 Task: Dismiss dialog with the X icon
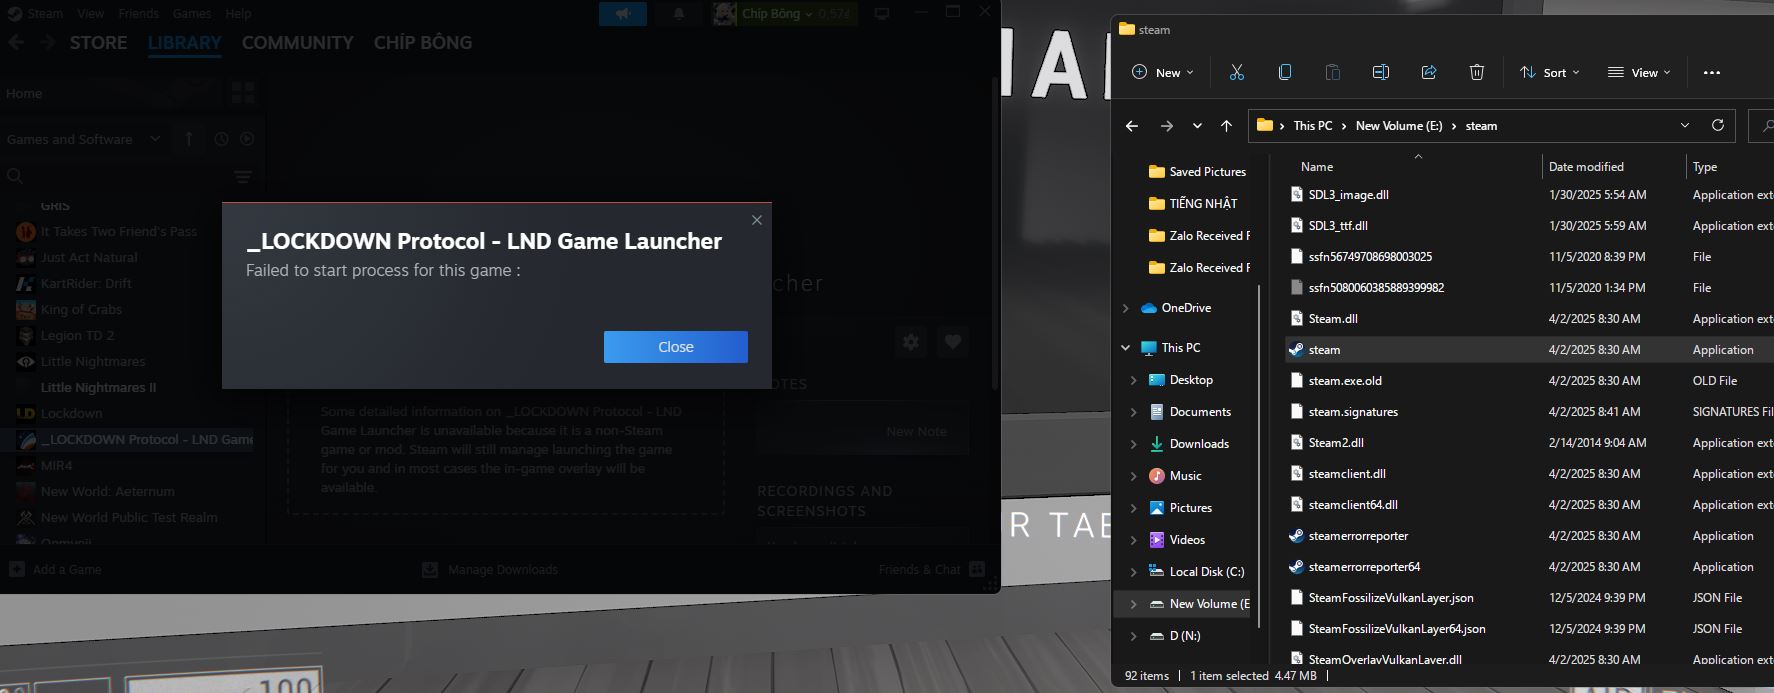[757, 220]
